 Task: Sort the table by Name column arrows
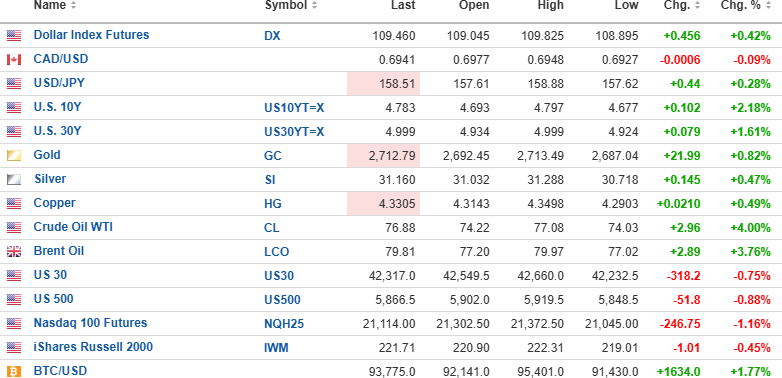pyautogui.click(x=74, y=5)
